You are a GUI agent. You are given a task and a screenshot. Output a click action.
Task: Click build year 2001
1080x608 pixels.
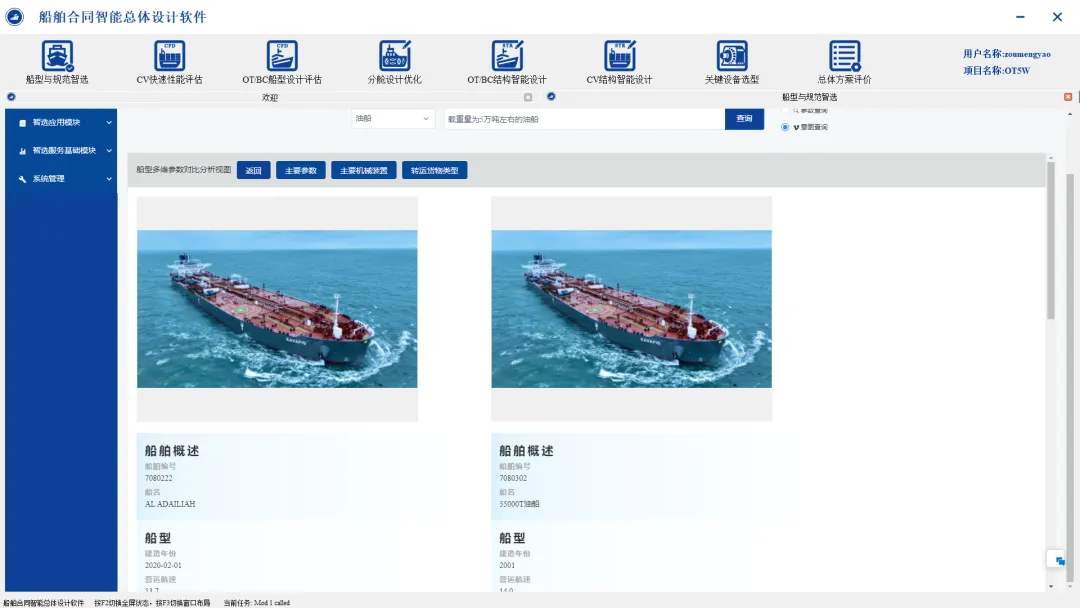(x=507, y=565)
